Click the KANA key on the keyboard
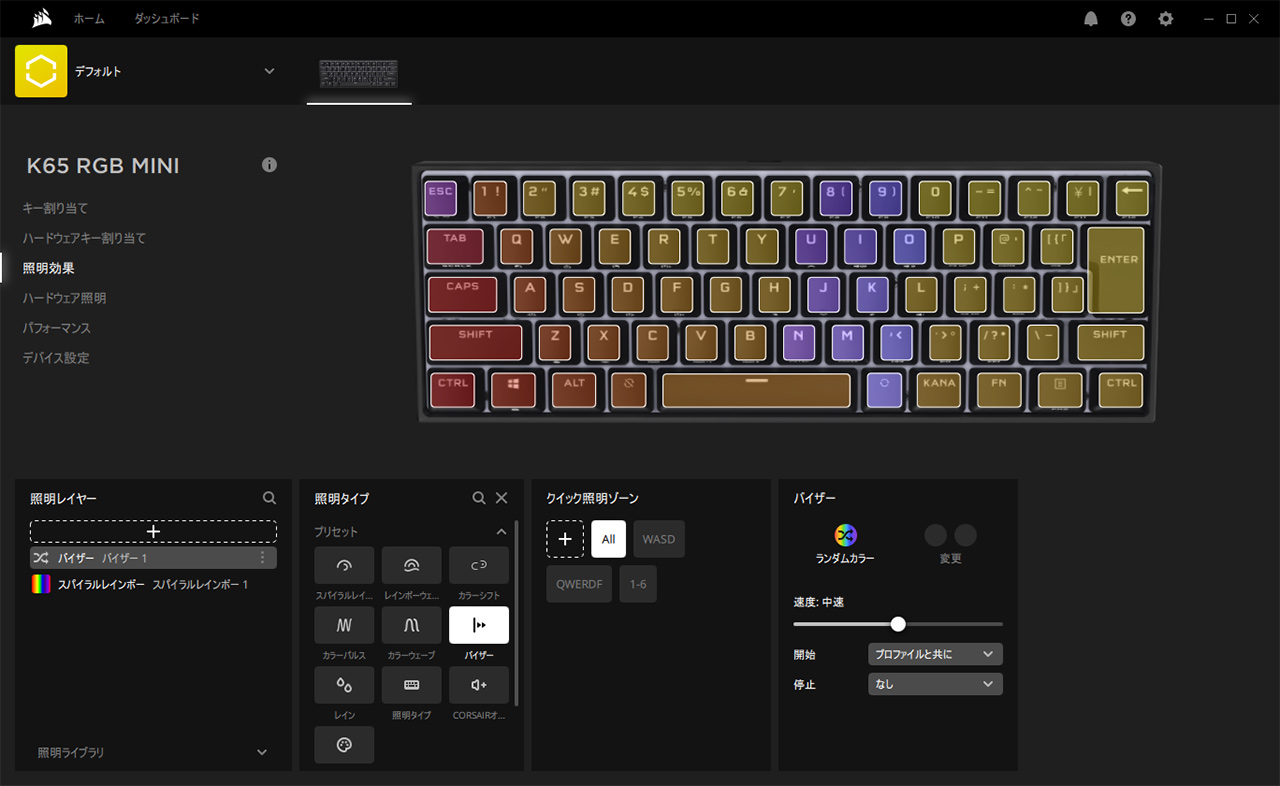Screen dimensions: 1280x786 point(939,390)
